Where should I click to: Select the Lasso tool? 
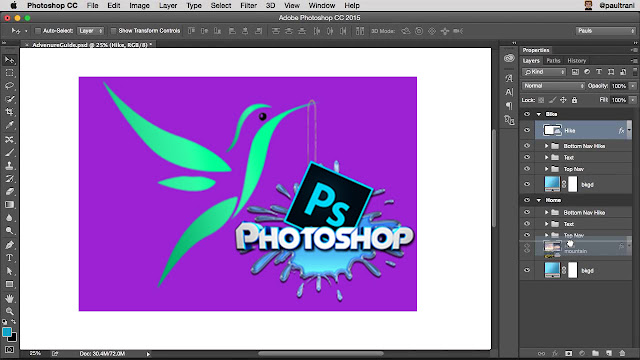coord(9,86)
